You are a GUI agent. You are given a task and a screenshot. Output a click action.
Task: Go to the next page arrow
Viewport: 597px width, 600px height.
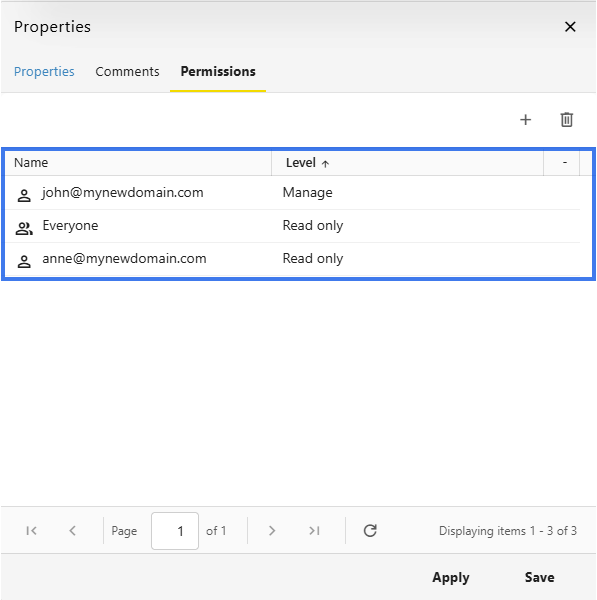(272, 531)
